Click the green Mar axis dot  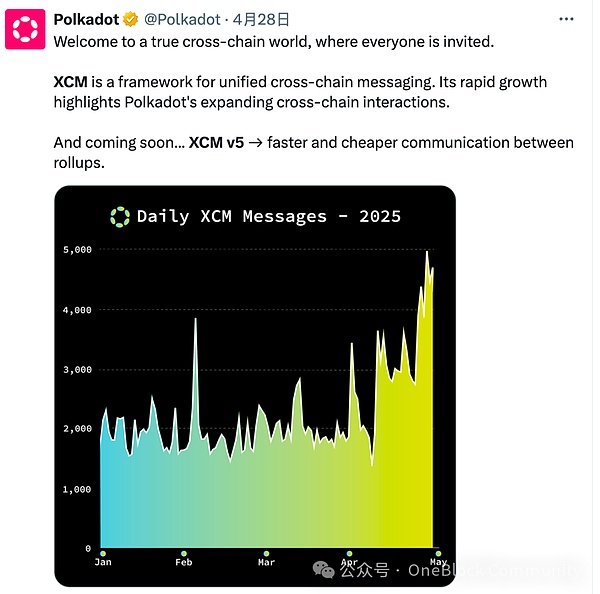click(266, 553)
